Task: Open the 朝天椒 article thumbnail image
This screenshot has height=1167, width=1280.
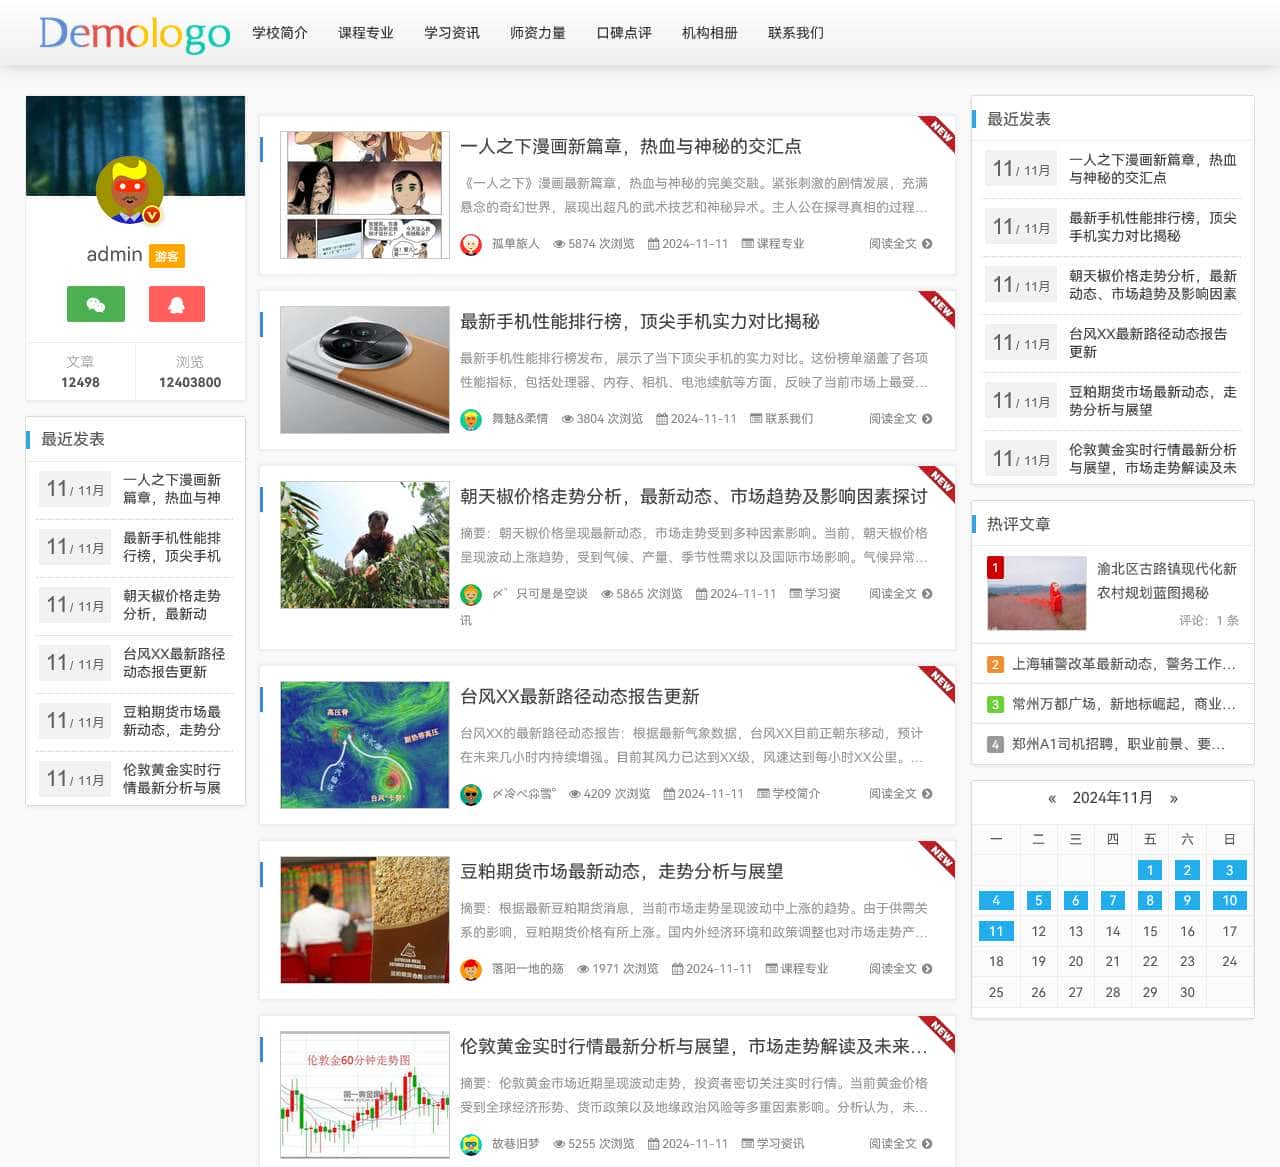Action: point(365,544)
